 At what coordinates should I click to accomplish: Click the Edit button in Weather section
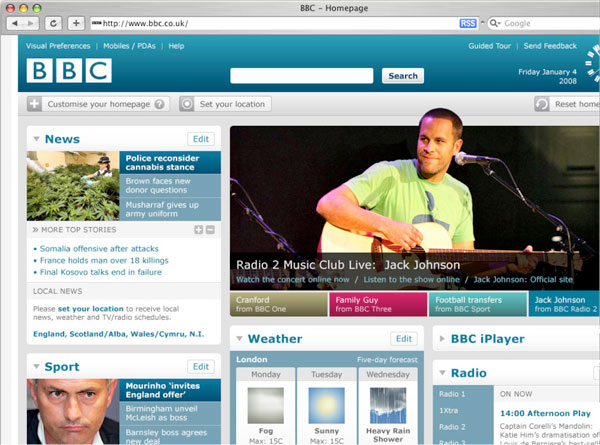(404, 339)
